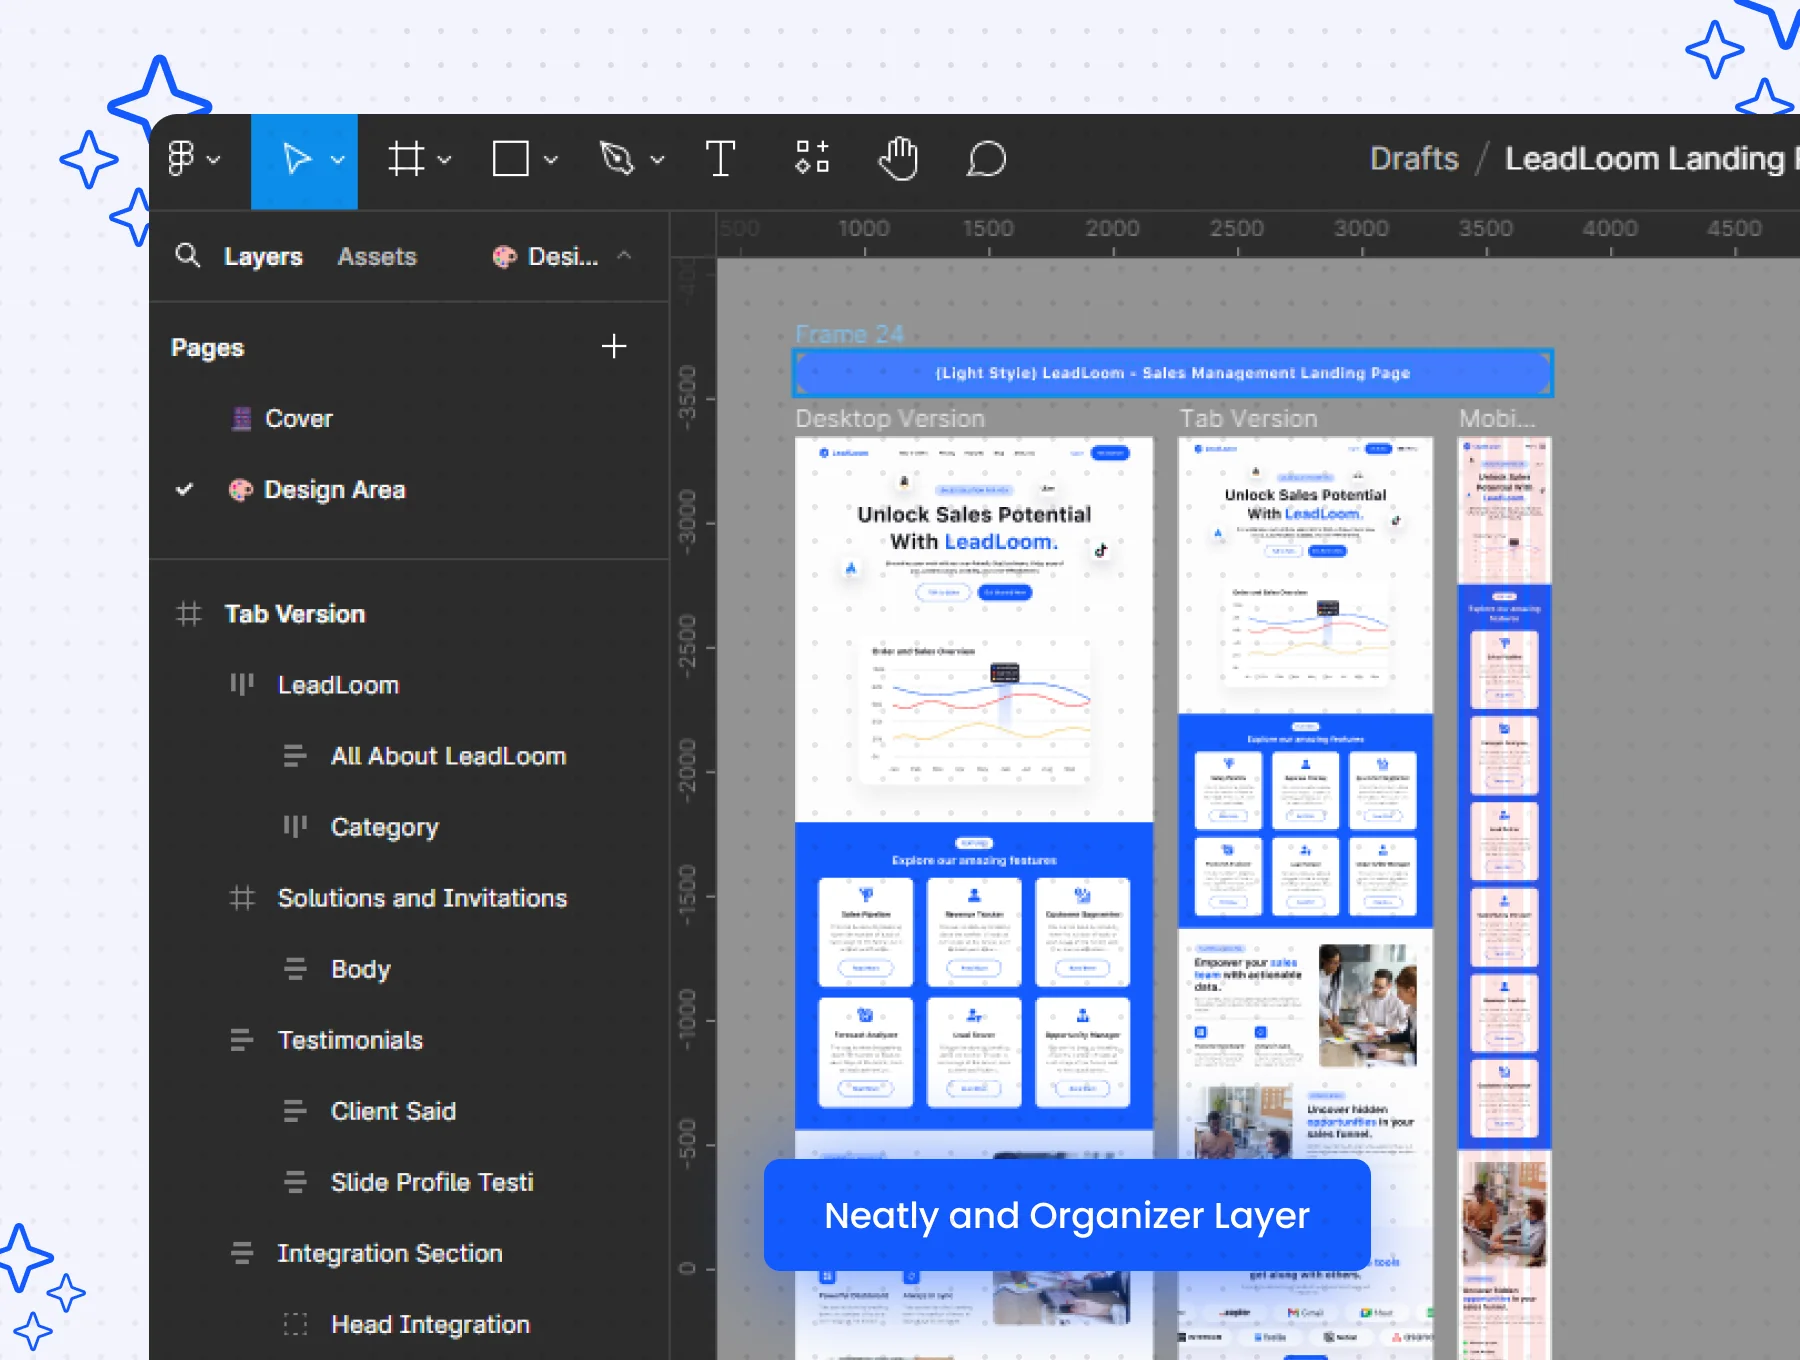Open Frame tools dropdown arrow
This screenshot has height=1360, width=1800.
pyautogui.click(x=444, y=159)
